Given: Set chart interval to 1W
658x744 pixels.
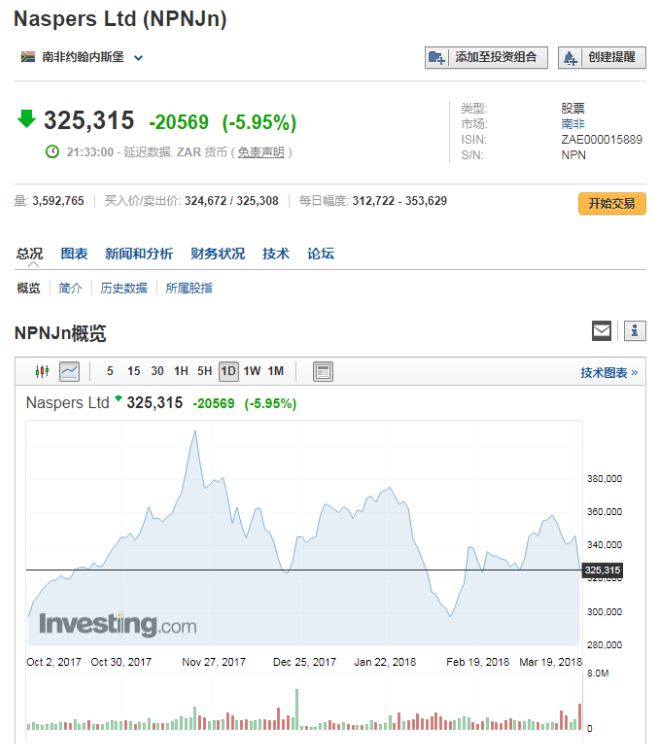Looking at the screenshot, I should click(x=252, y=371).
